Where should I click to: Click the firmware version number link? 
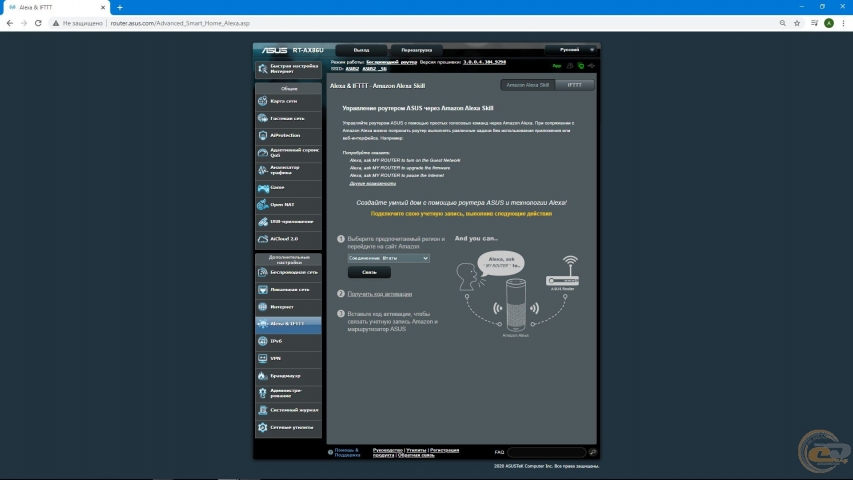[484, 62]
